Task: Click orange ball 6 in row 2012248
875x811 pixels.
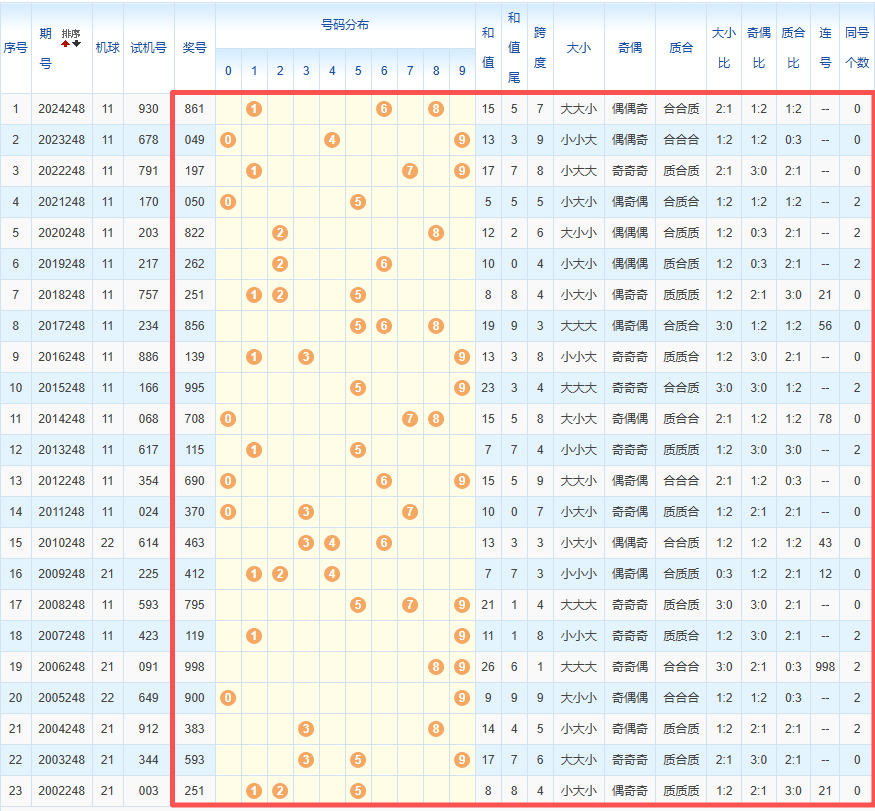Action: (384, 480)
